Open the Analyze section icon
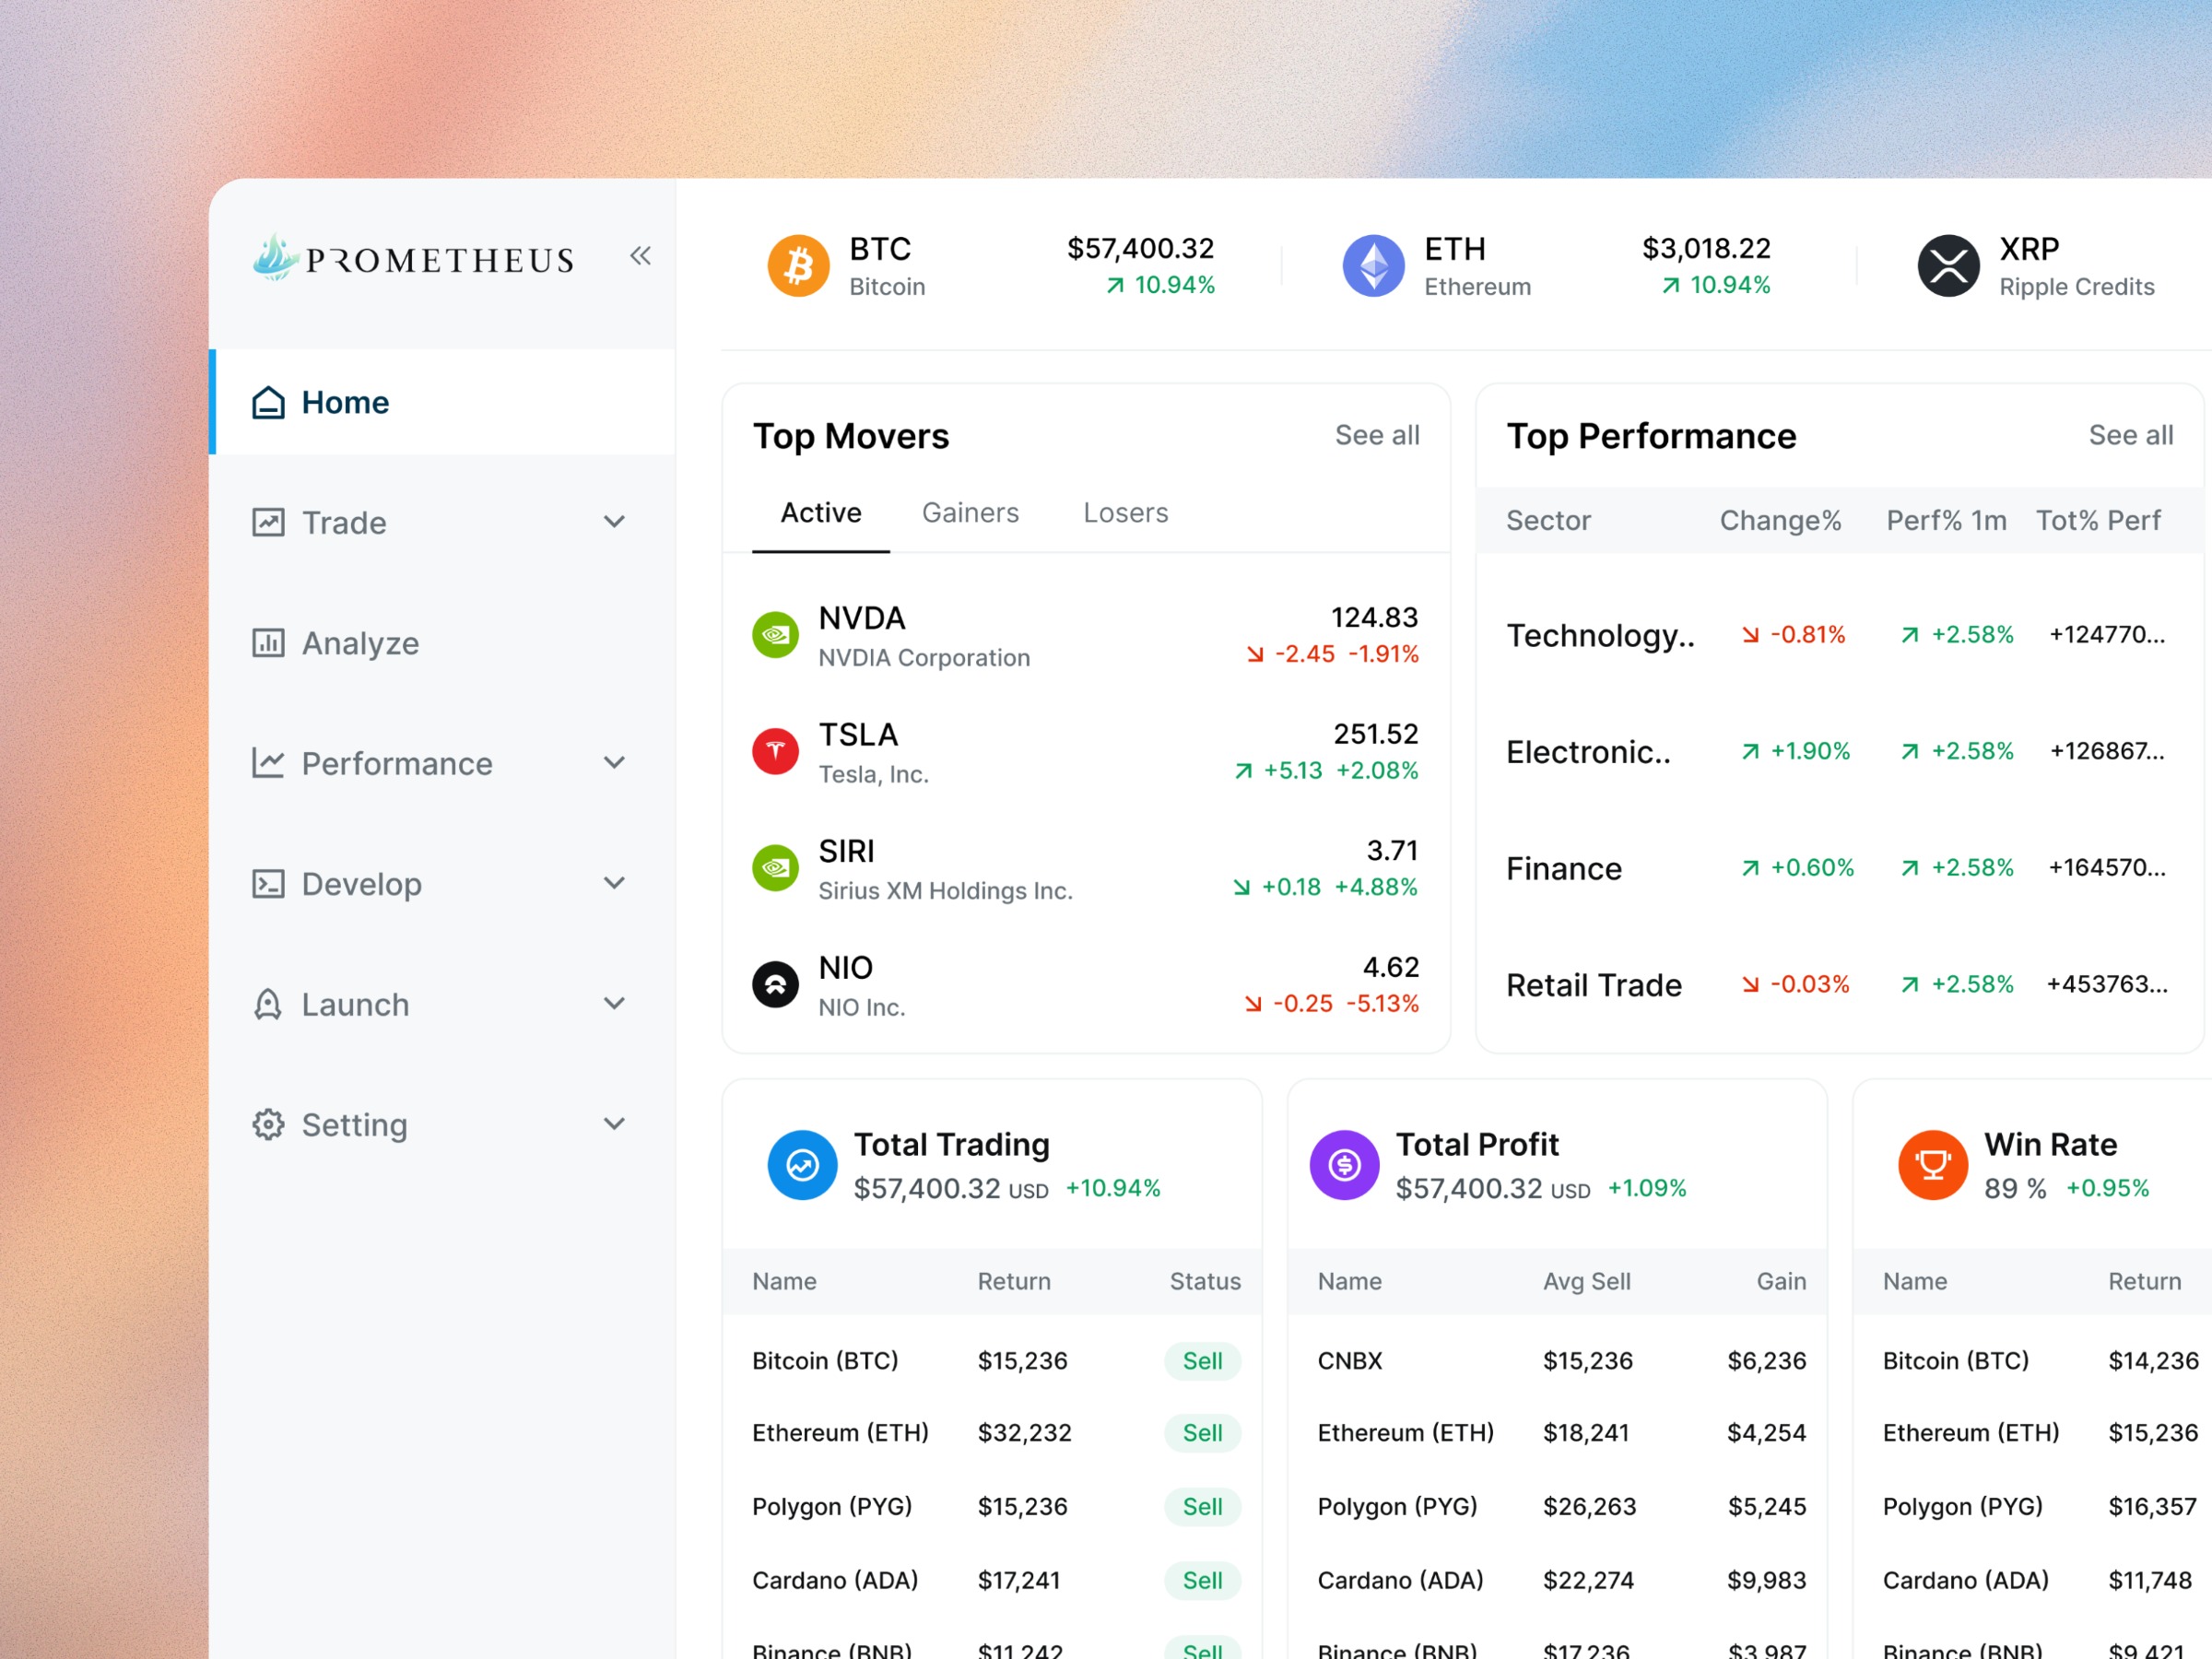2212x1659 pixels. click(x=267, y=643)
